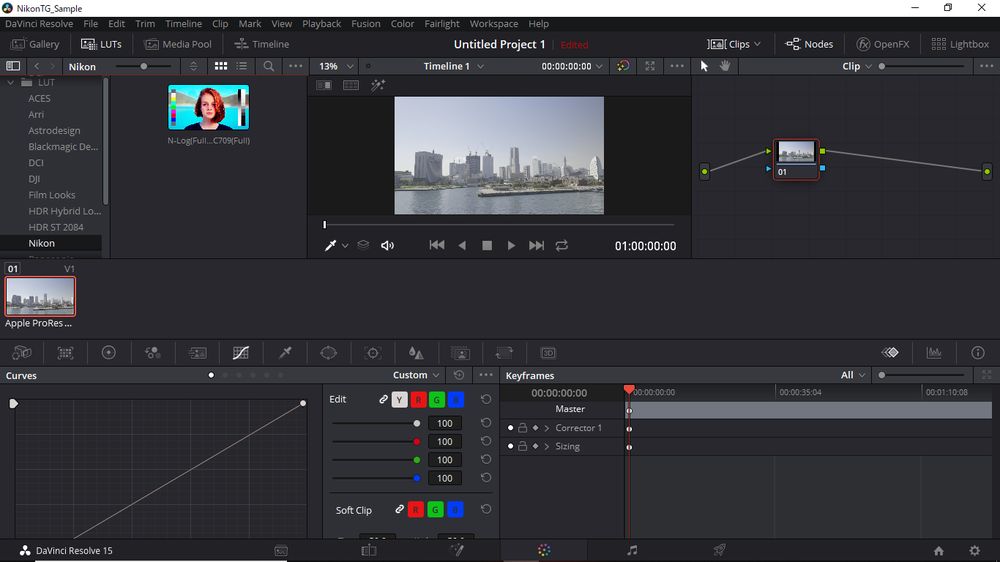
Task: Open the Fusion menu
Action: 365,24
